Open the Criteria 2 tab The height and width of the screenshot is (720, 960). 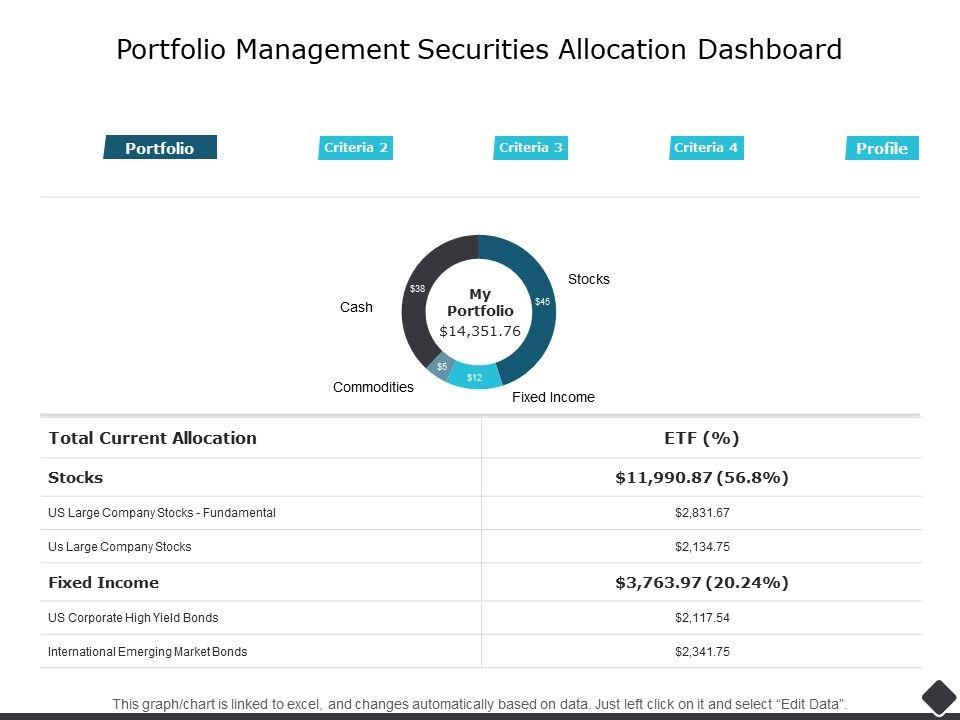pyautogui.click(x=355, y=148)
